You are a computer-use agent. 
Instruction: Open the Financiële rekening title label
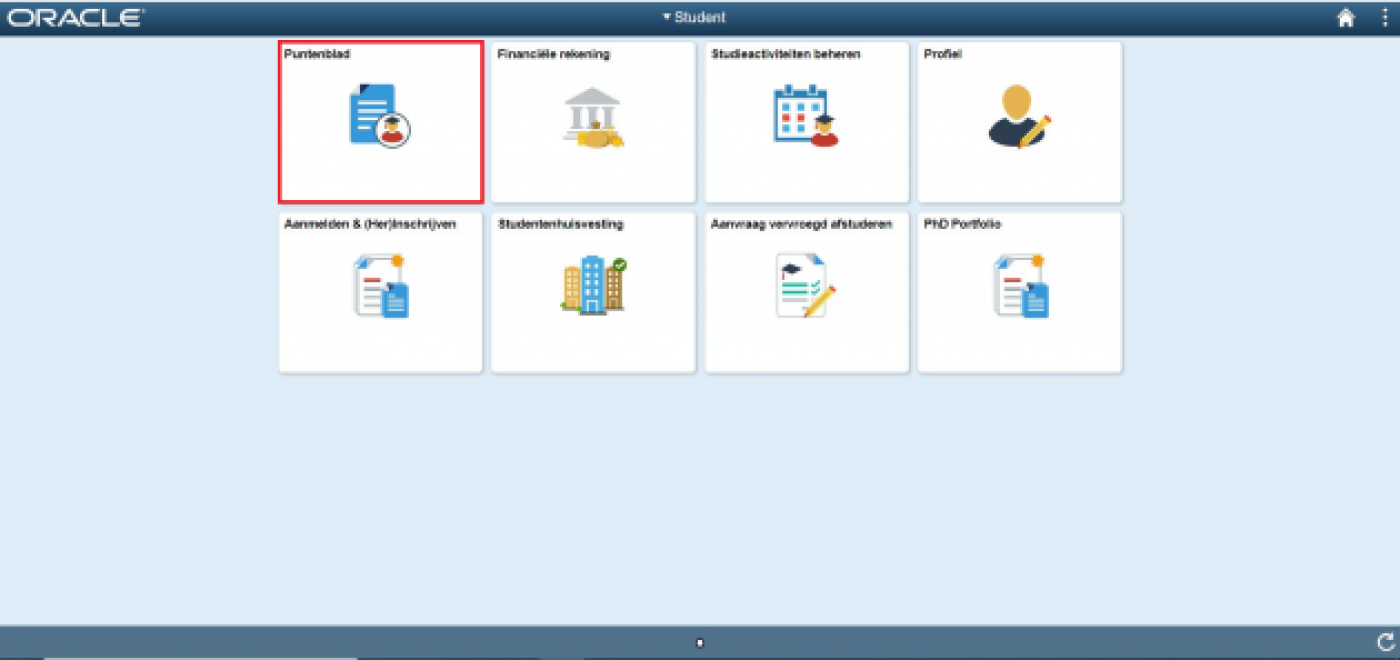[x=553, y=54]
